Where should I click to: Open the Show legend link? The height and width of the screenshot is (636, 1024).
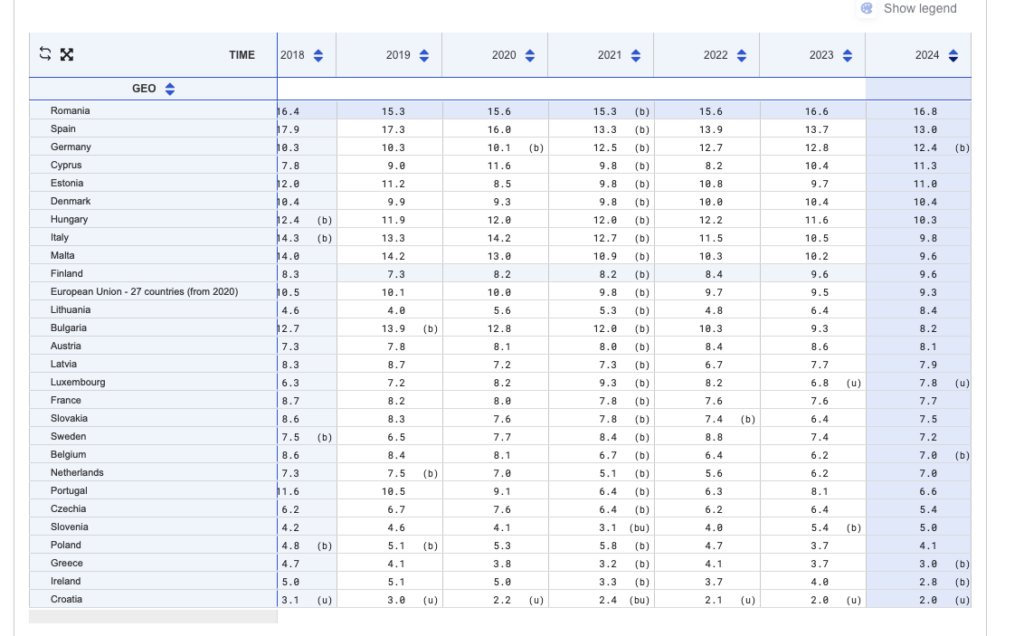(x=919, y=9)
